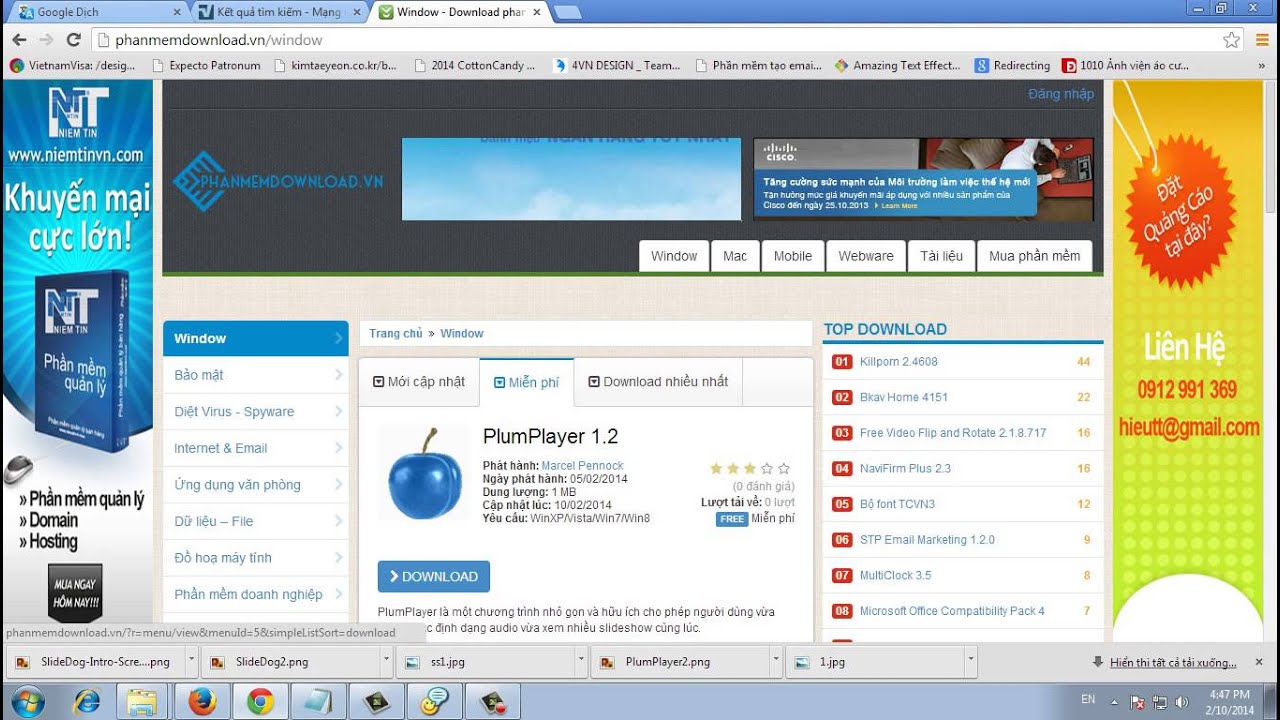Open VietnamVisa bookmark
This screenshot has height=720, width=1280.
coord(72,65)
